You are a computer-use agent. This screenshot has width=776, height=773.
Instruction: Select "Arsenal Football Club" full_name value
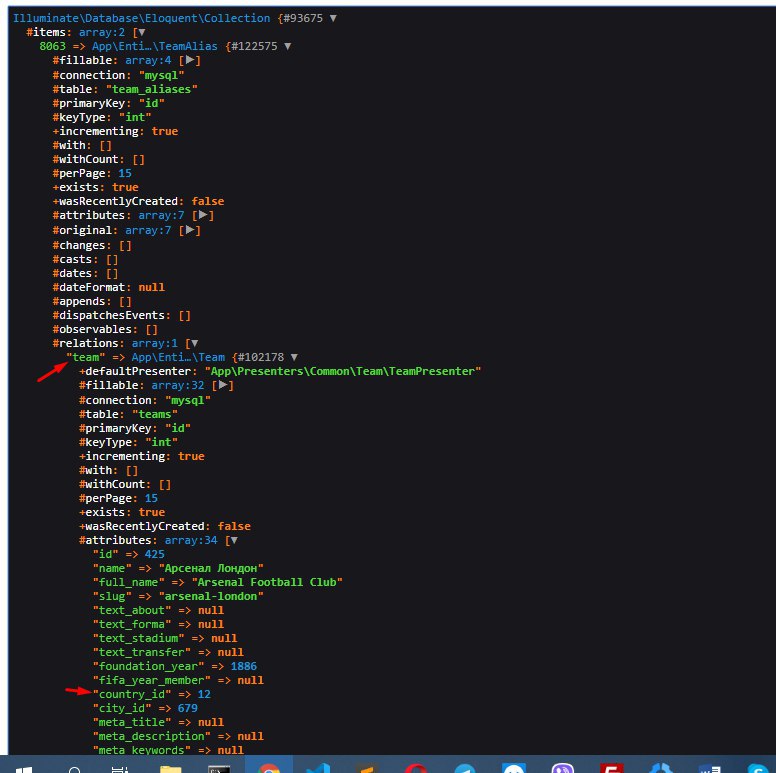pos(267,582)
